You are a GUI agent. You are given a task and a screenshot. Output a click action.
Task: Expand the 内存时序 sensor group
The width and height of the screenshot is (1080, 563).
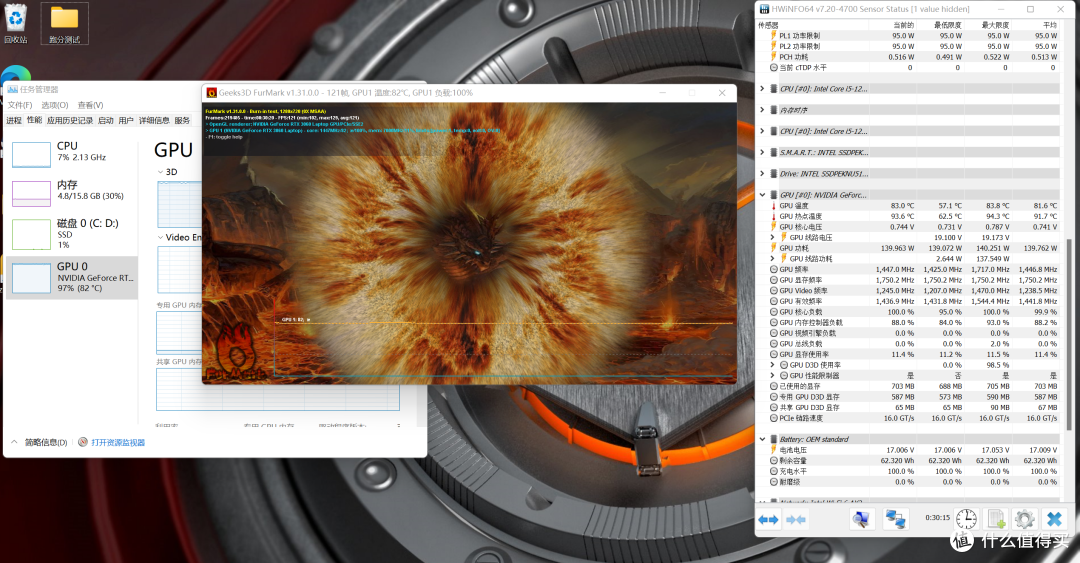762,110
